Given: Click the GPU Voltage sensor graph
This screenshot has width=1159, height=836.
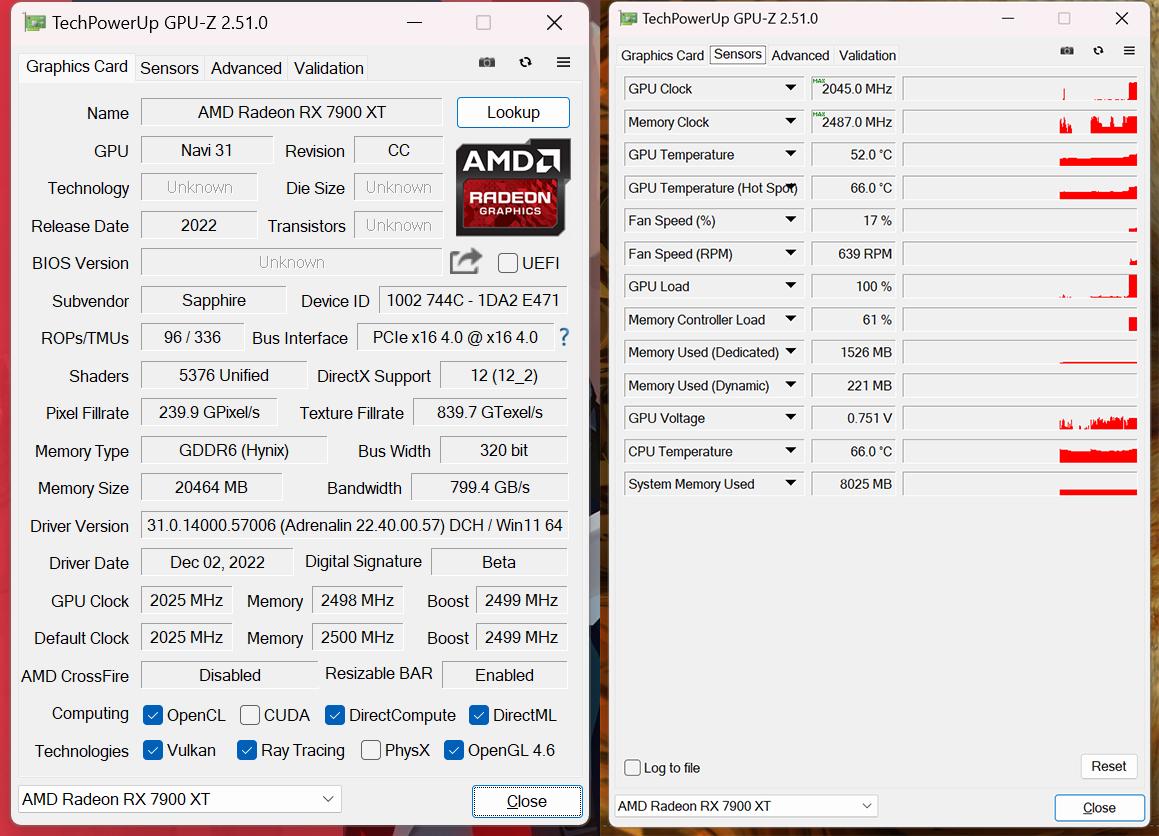Looking at the screenshot, I should 1020,418.
